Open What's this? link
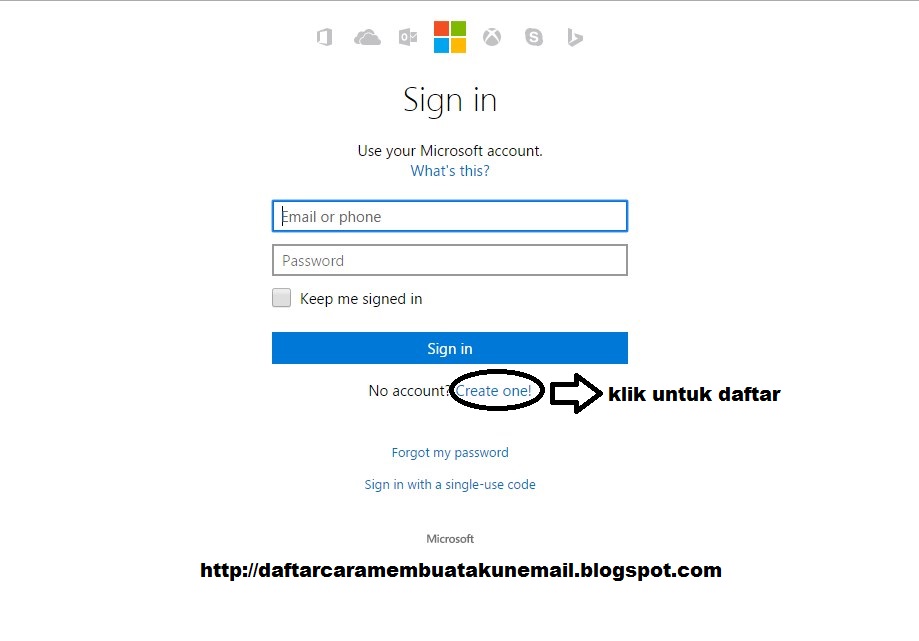The image size is (919, 641). 450,171
